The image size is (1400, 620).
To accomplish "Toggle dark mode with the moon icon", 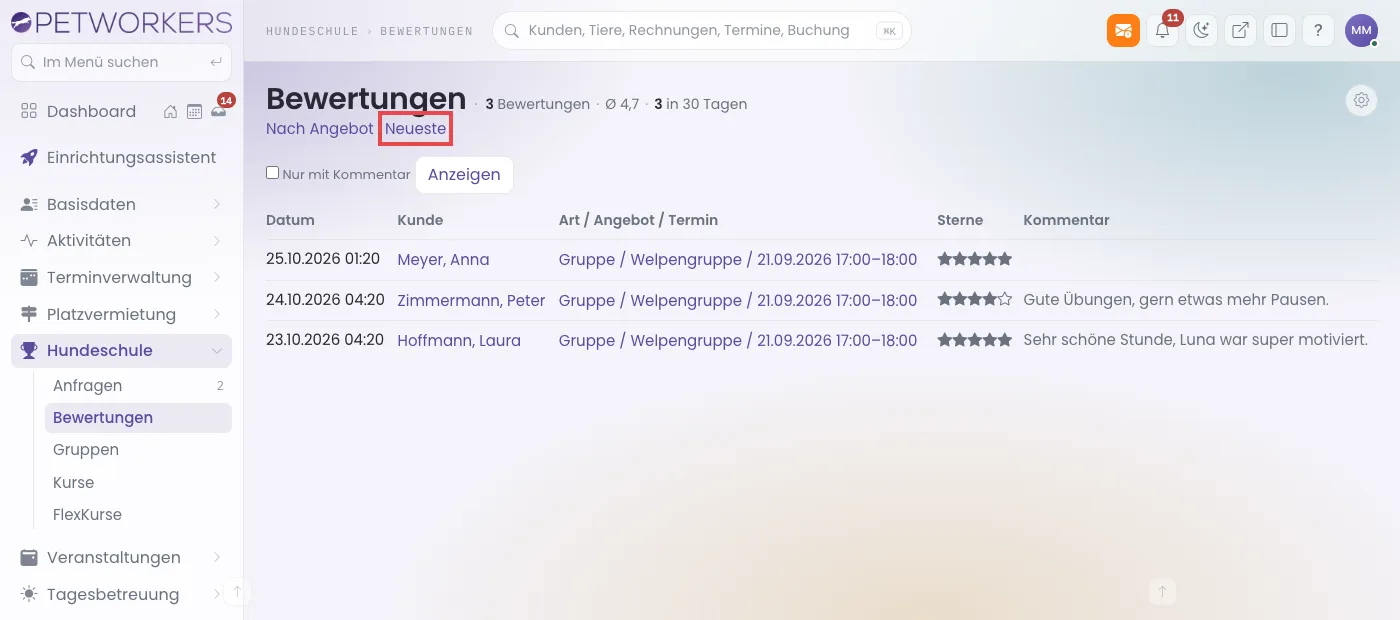I will 1201,30.
